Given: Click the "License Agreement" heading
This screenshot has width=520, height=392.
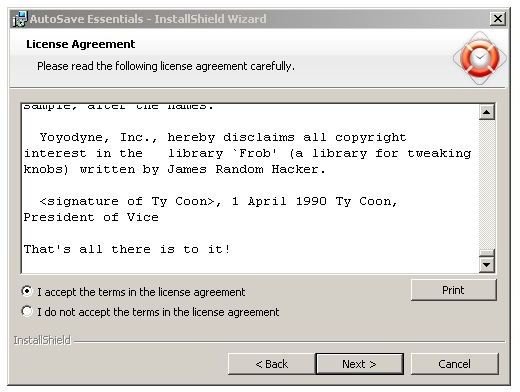Looking at the screenshot, I should (81, 44).
